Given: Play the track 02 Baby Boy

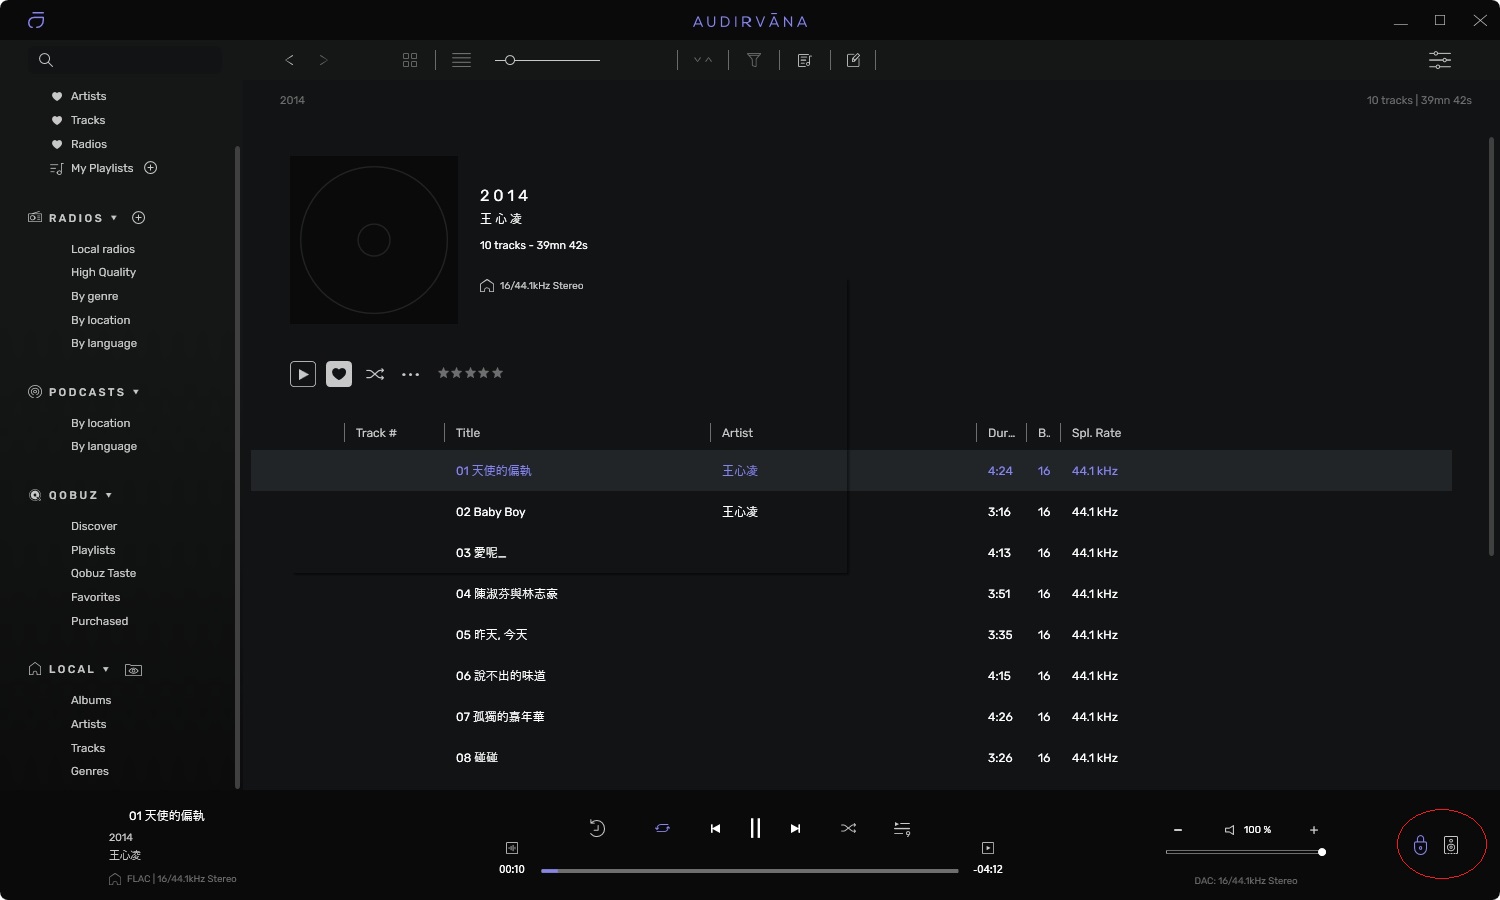Looking at the screenshot, I should 491,512.
